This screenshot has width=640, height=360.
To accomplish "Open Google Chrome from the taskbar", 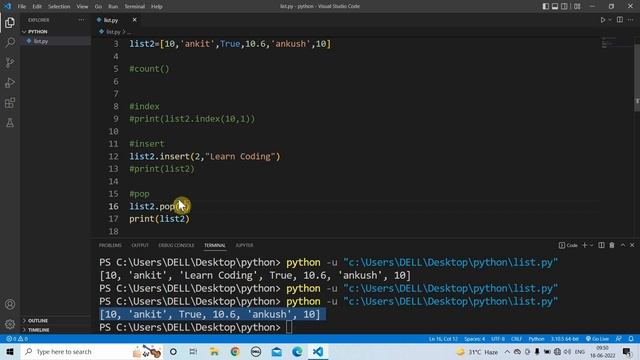I will pyautogui.click(x=235, y=351).
